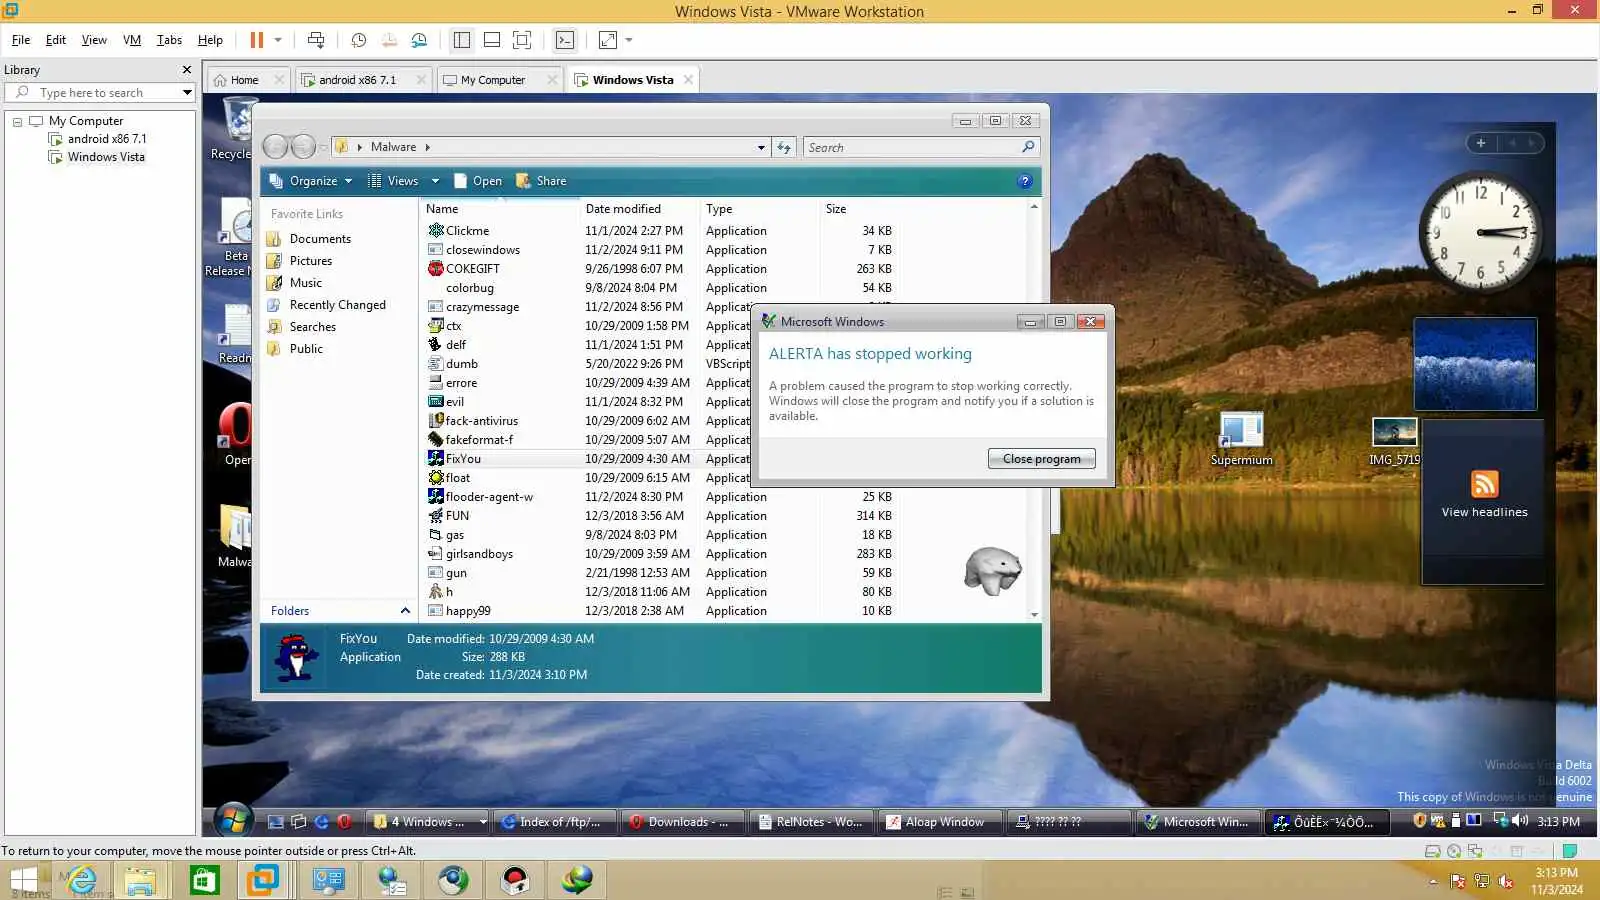Screen dimensions: 1600x900
Task: Select the IMG_5719 desktop icon
Action: (1394, 441)
